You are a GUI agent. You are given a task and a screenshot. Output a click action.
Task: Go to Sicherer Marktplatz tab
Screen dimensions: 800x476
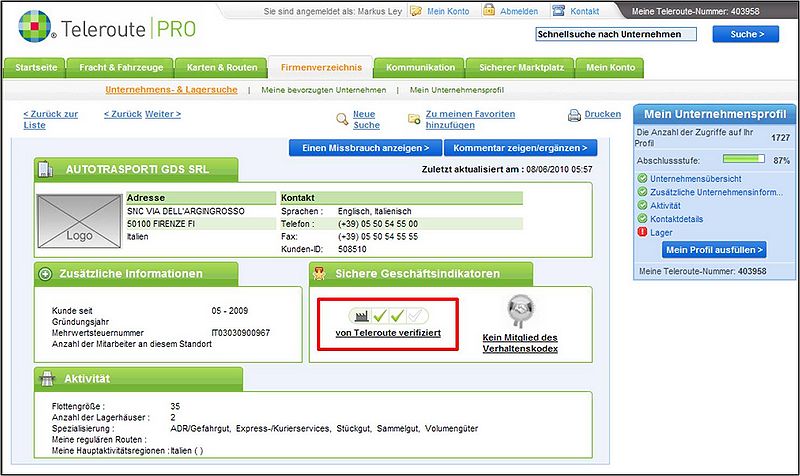(520, 67)
